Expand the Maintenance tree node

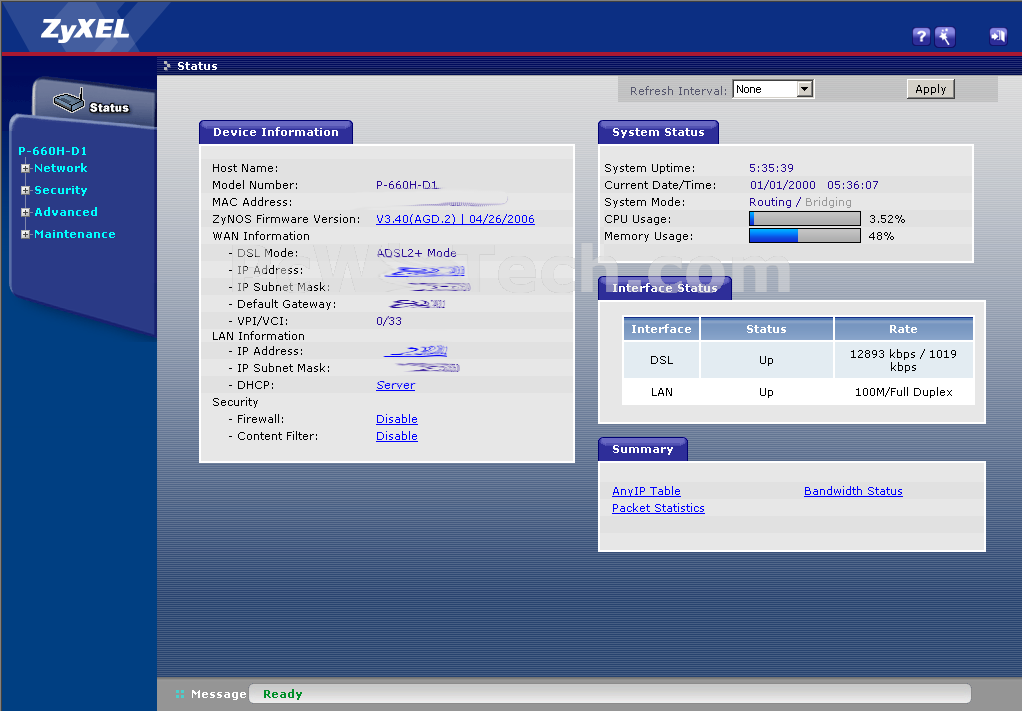pyautogui.click(x=25, y=235)
